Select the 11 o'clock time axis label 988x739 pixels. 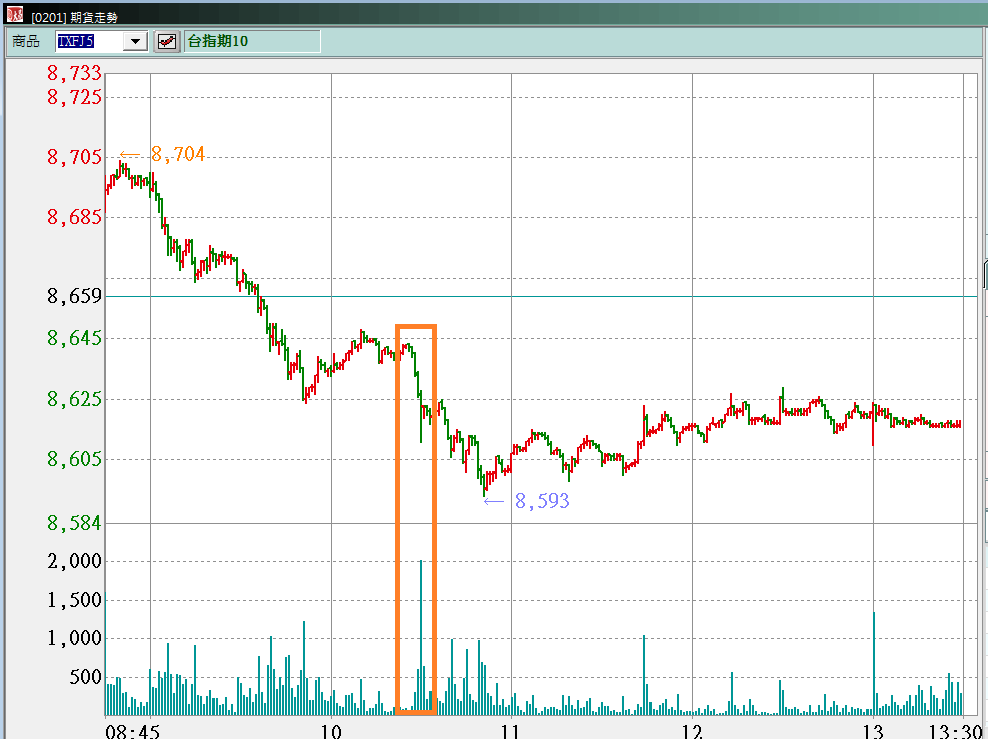511,731
